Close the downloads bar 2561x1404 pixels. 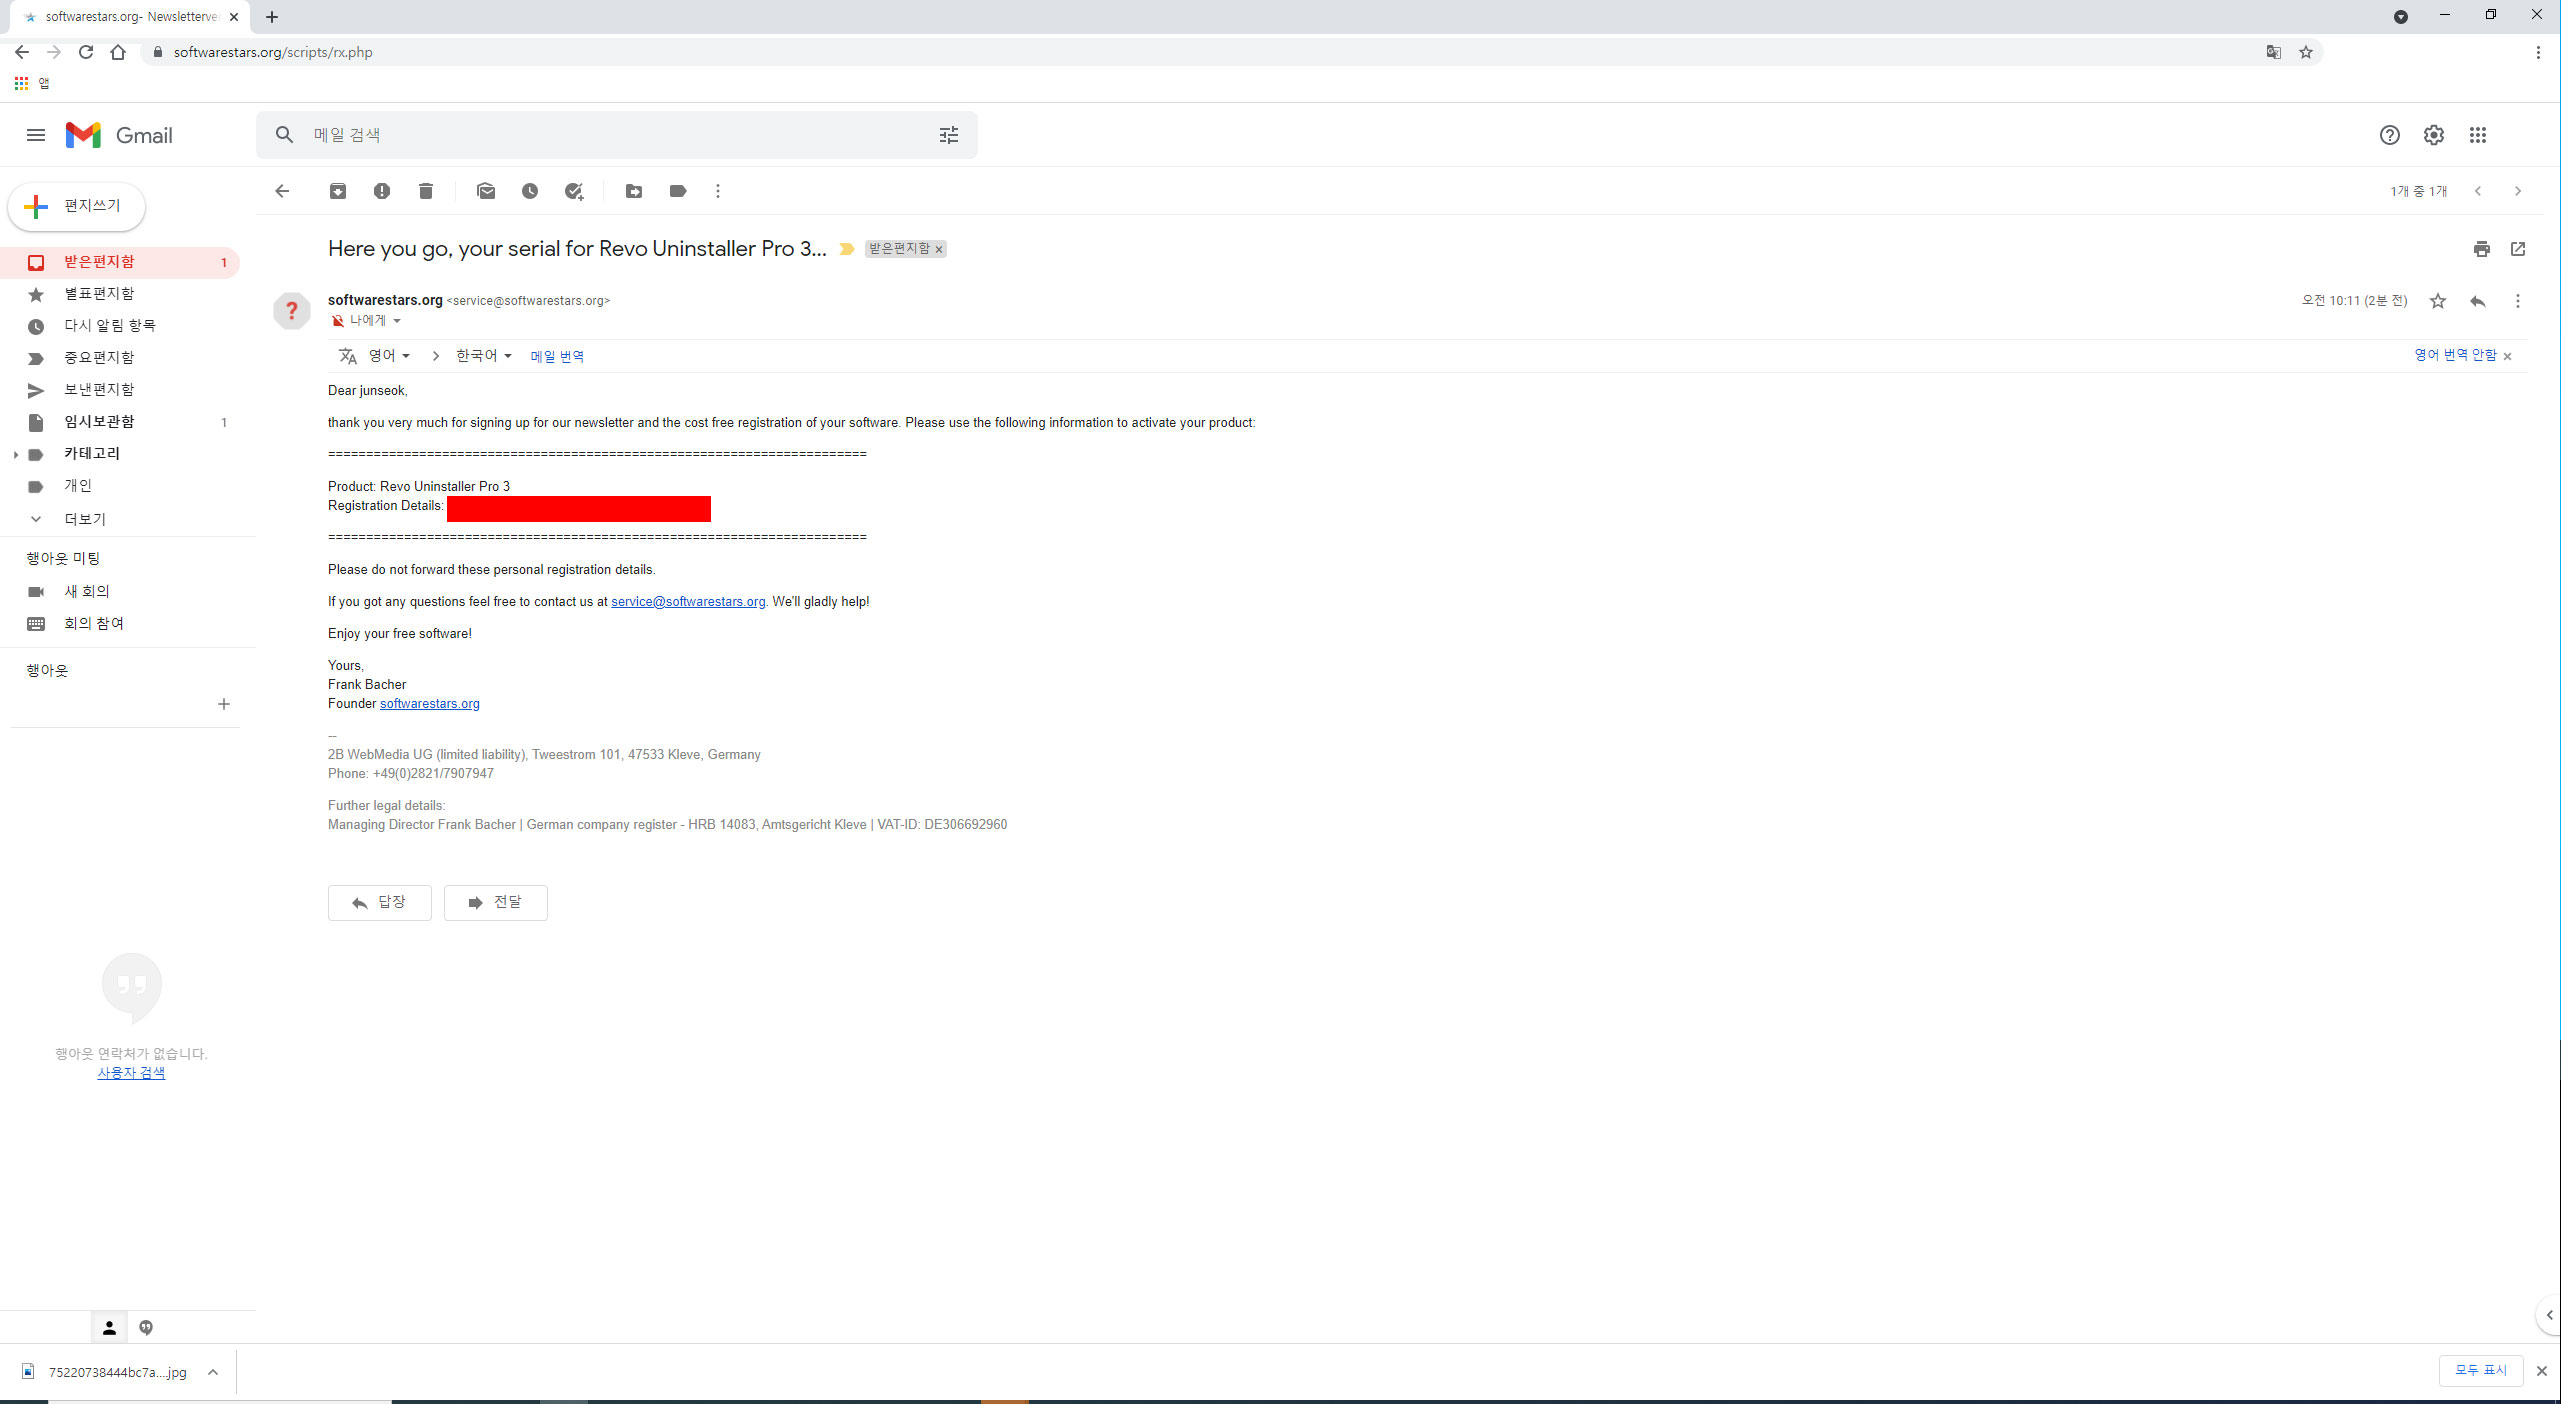[2541, 1371]
